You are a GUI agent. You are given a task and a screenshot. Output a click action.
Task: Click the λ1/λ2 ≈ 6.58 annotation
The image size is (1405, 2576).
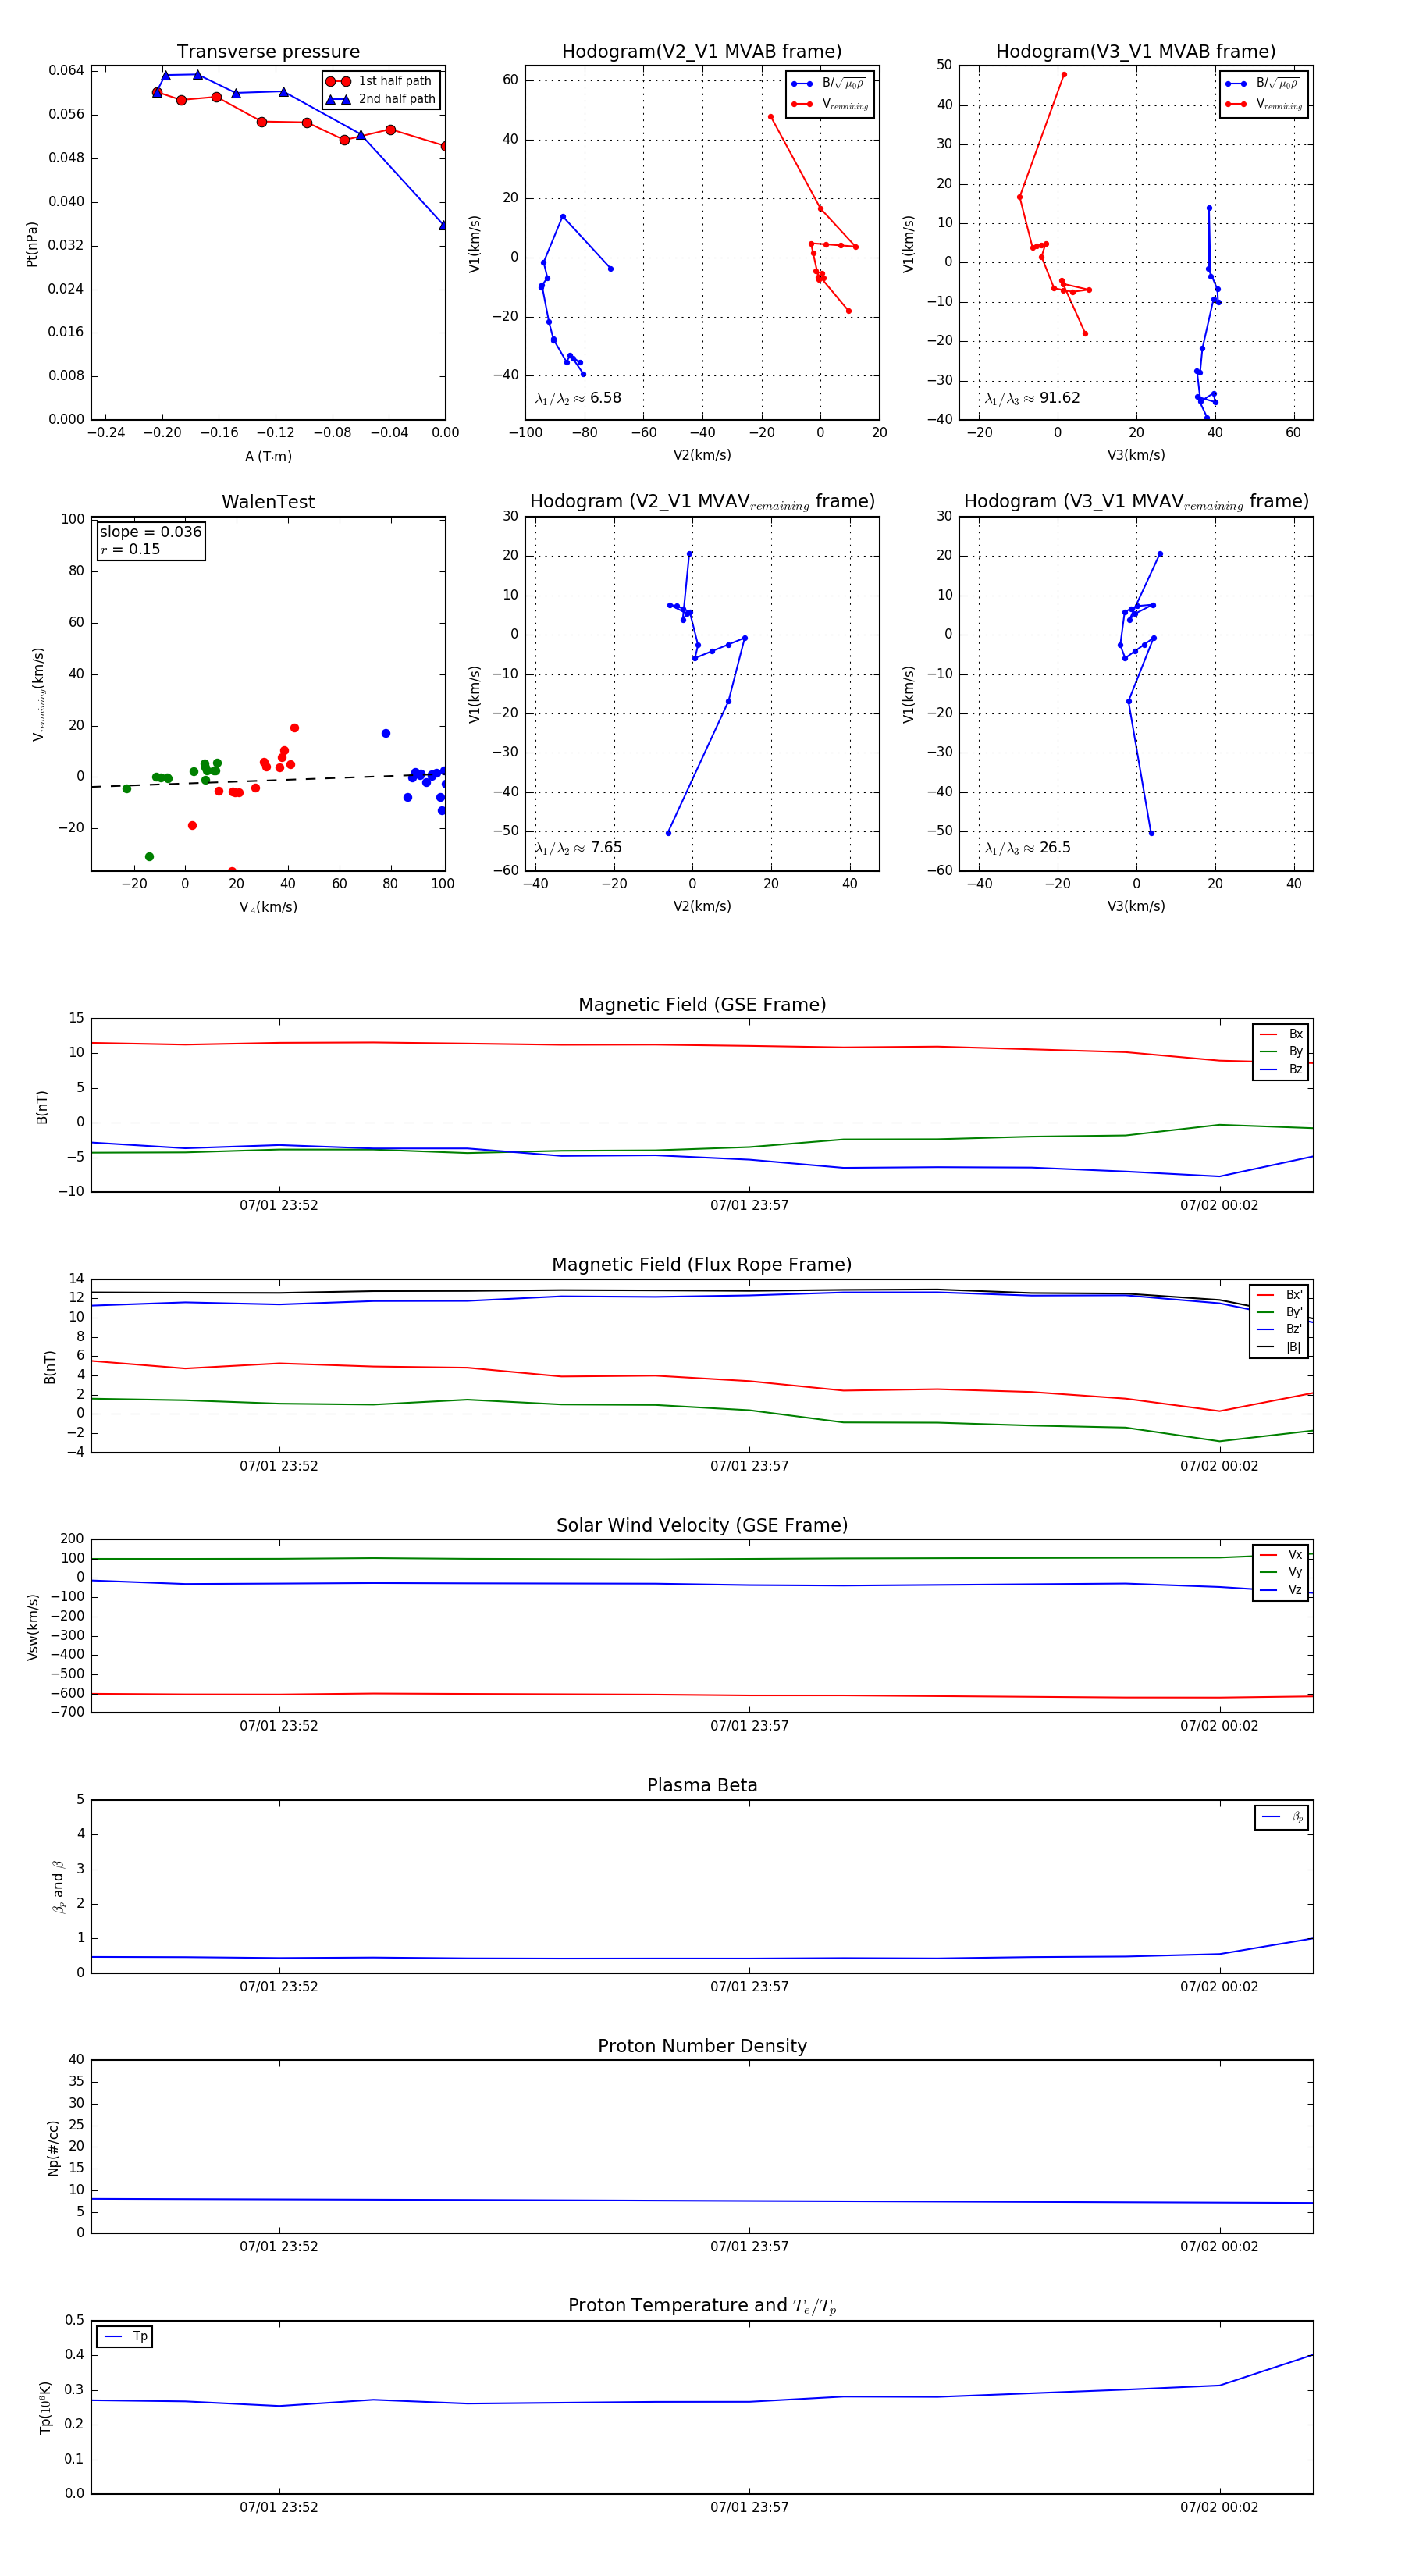[578, 398]
